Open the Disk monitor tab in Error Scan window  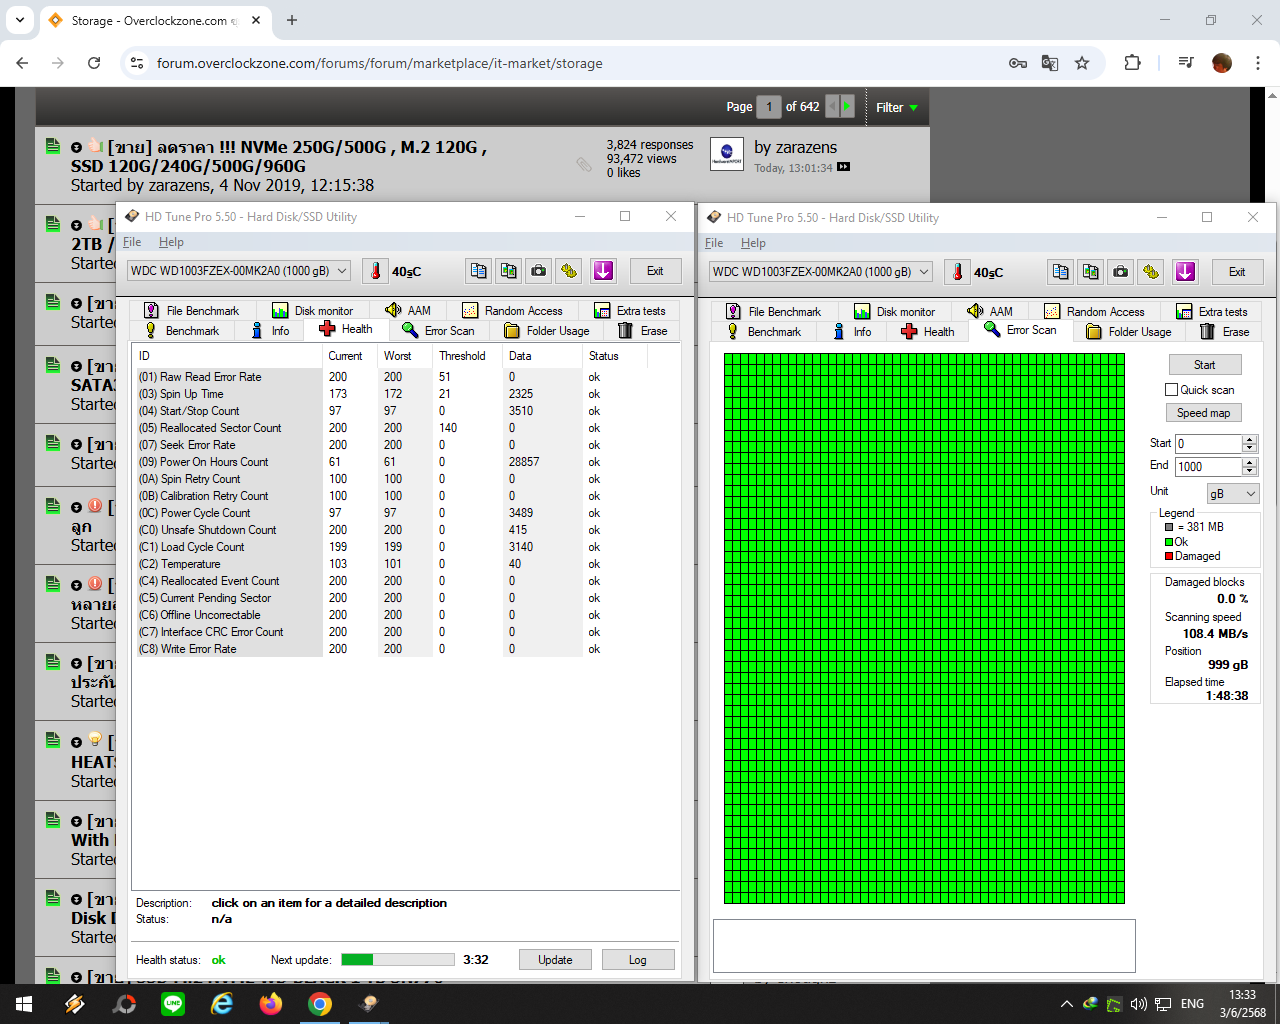(895, 312)
